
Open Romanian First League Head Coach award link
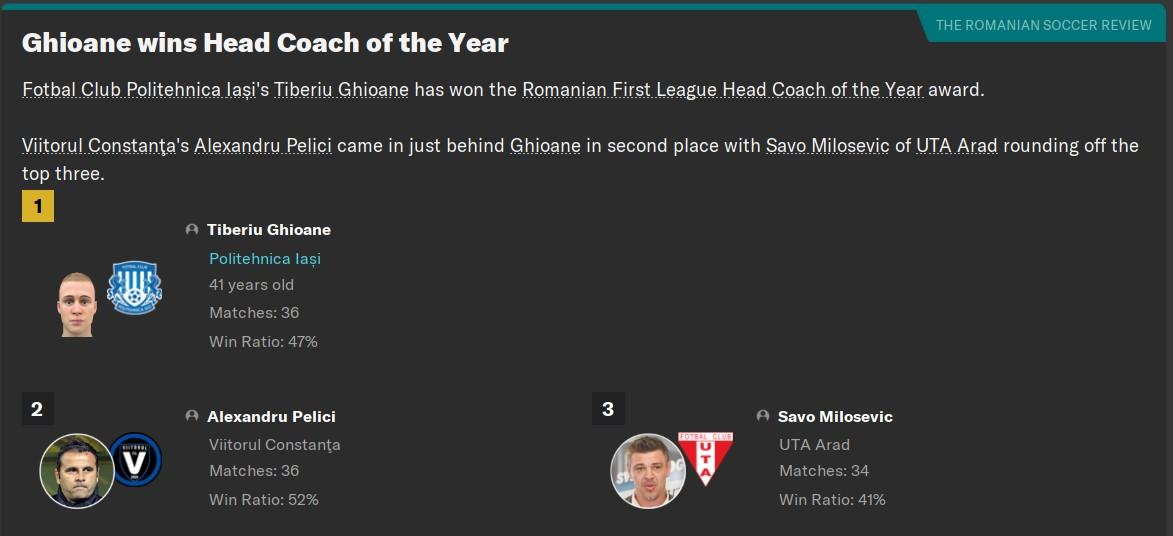[723, 91]
